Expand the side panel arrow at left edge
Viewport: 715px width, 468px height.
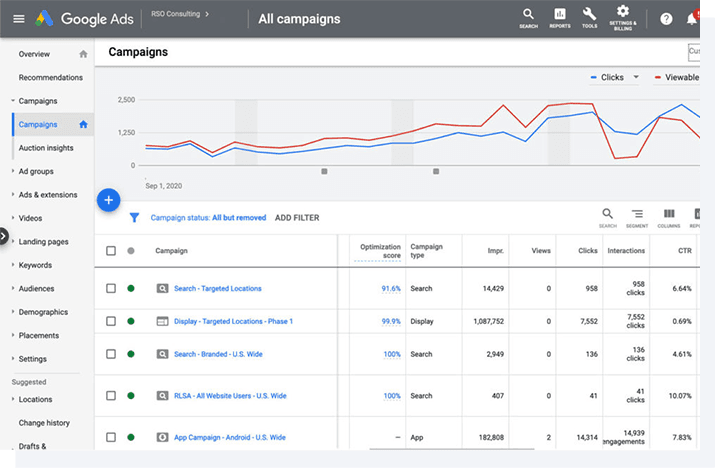[x=3, y=236]
